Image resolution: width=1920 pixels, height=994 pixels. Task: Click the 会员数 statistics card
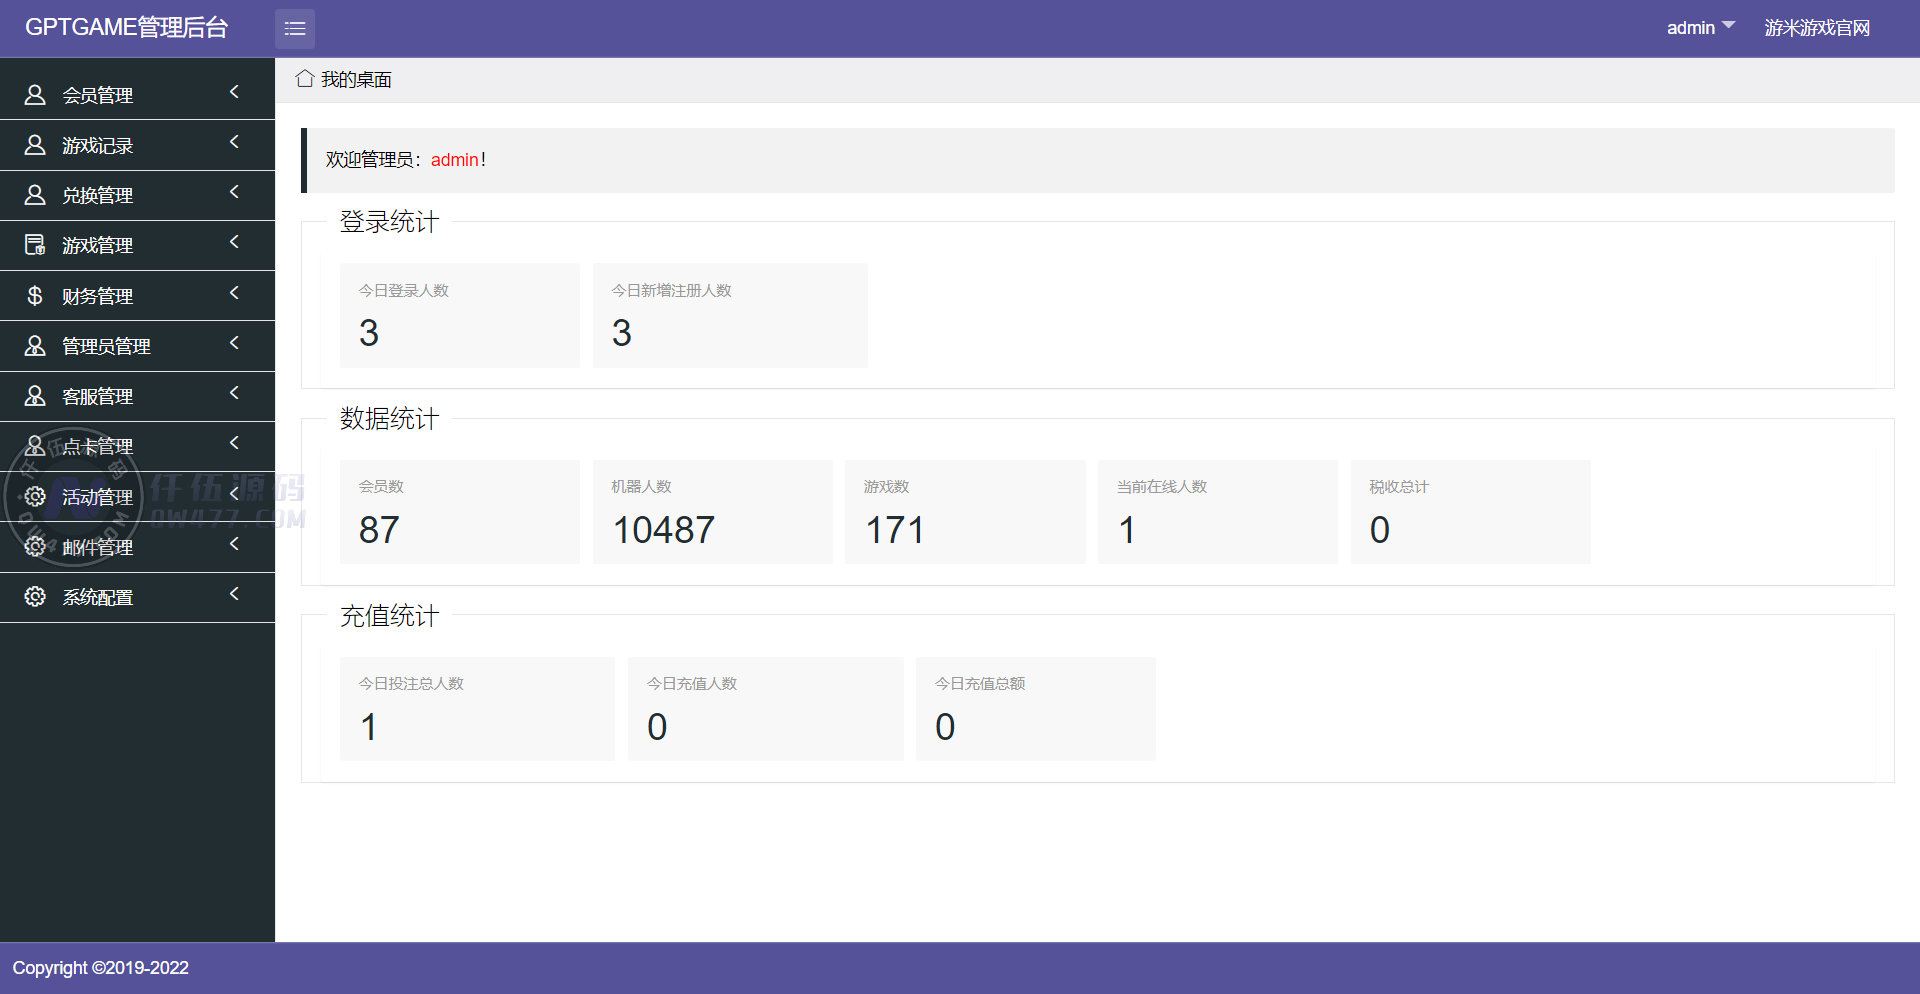[x=459, y=512]
